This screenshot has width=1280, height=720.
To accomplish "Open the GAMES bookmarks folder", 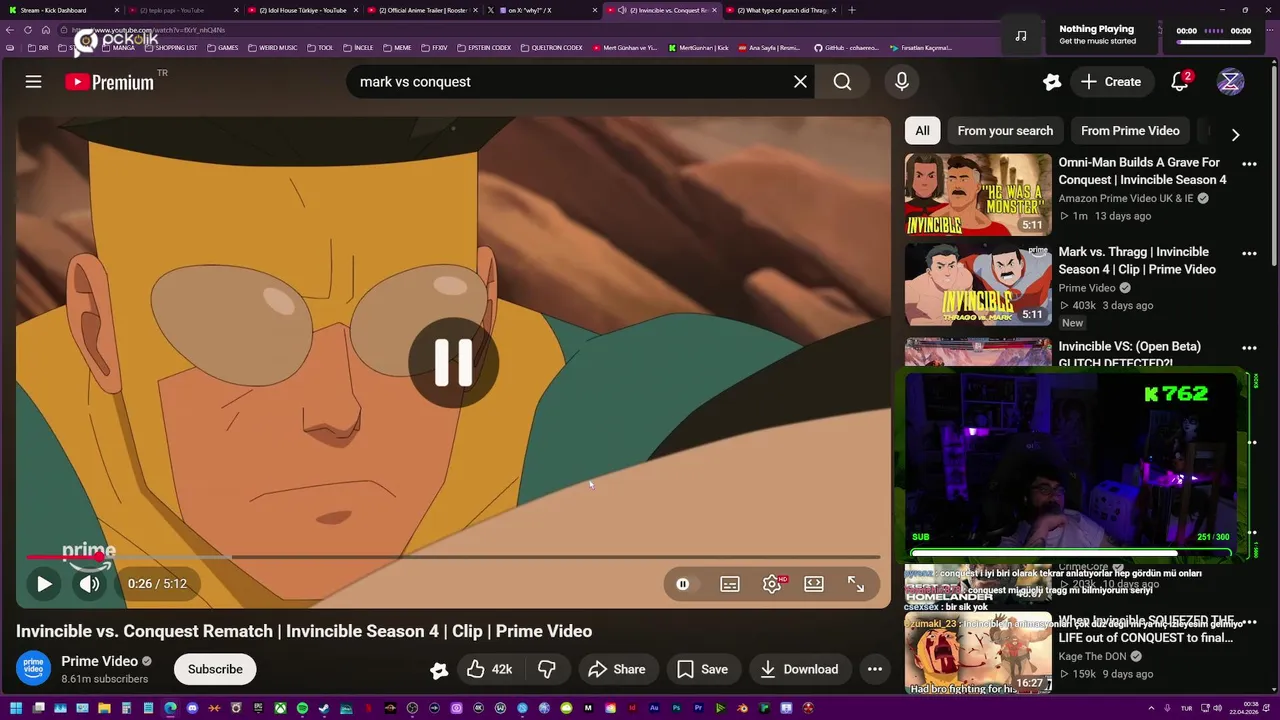I will pyautogui.click(x=223, y=47).
